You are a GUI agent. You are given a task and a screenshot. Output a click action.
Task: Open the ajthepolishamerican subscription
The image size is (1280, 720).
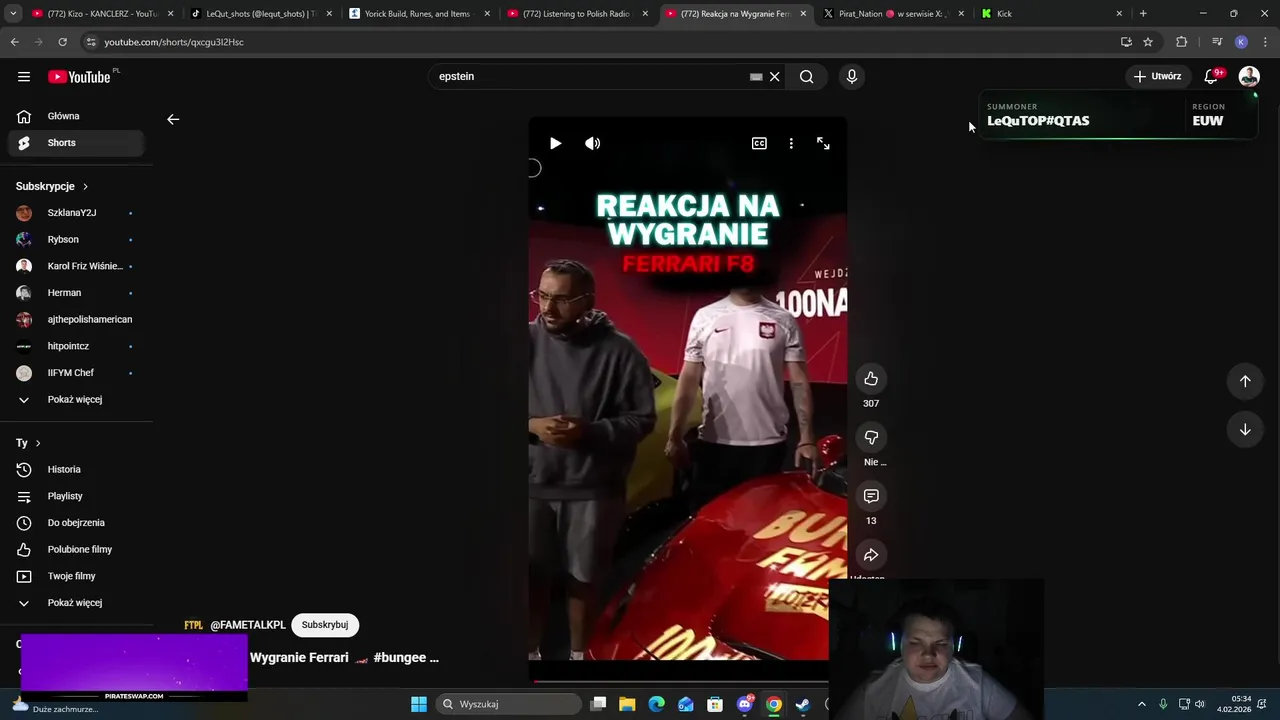76,320
